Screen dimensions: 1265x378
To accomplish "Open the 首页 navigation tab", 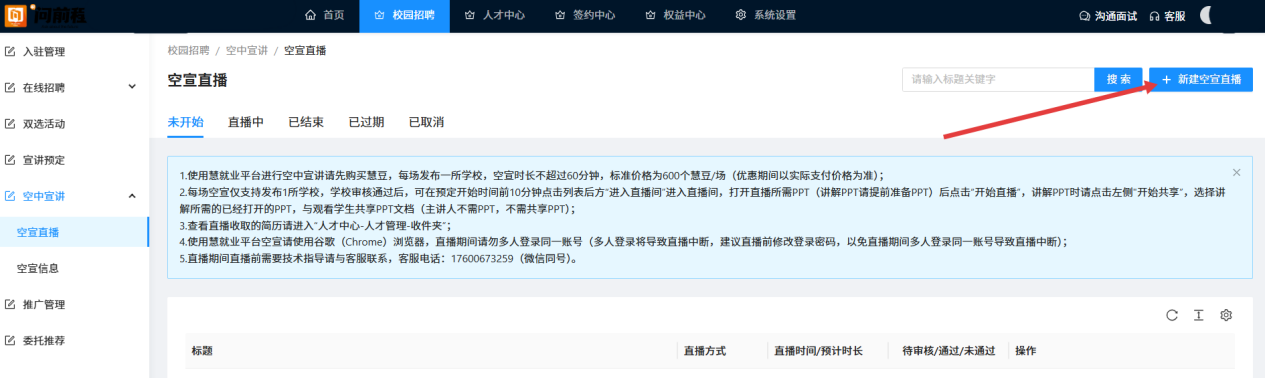I will 324,16.
